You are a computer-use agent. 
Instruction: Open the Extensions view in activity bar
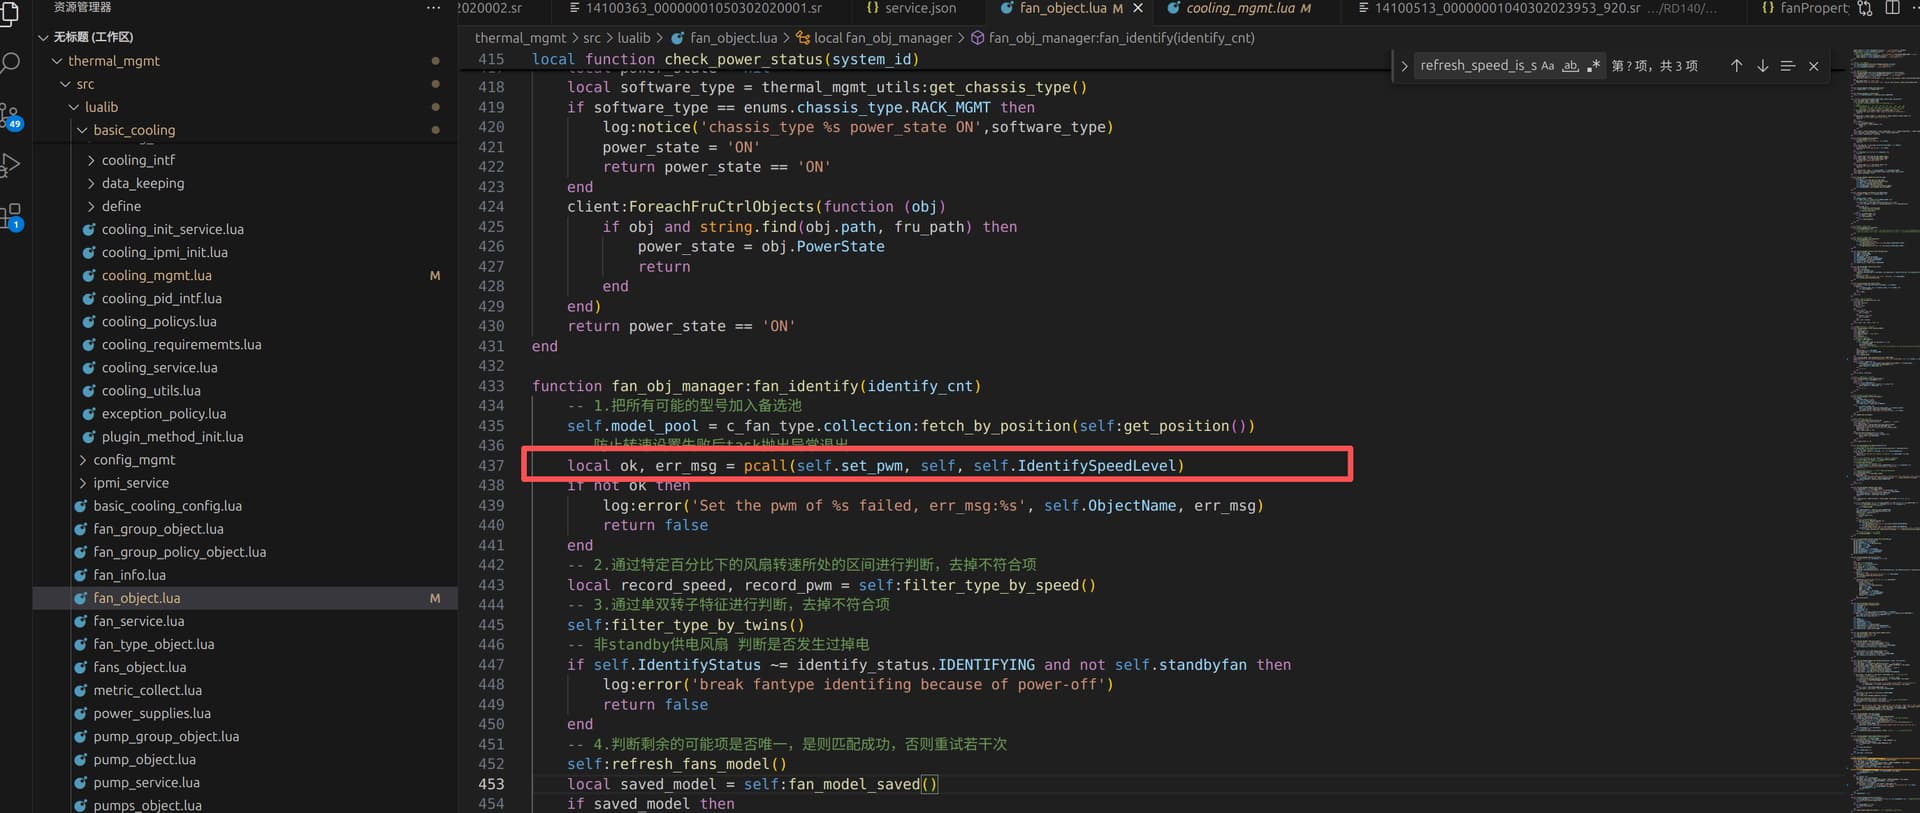tap(11, 216)
